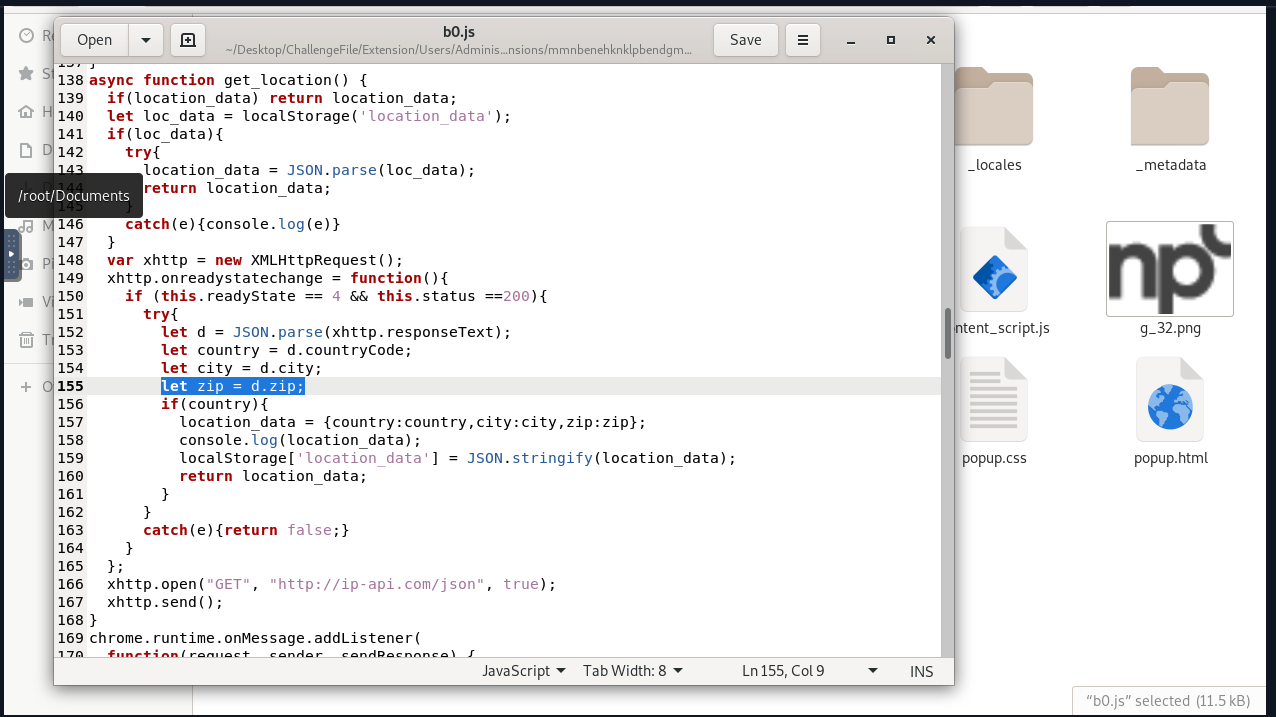Select the g_32.png image thumbnail

point(1170,268)
